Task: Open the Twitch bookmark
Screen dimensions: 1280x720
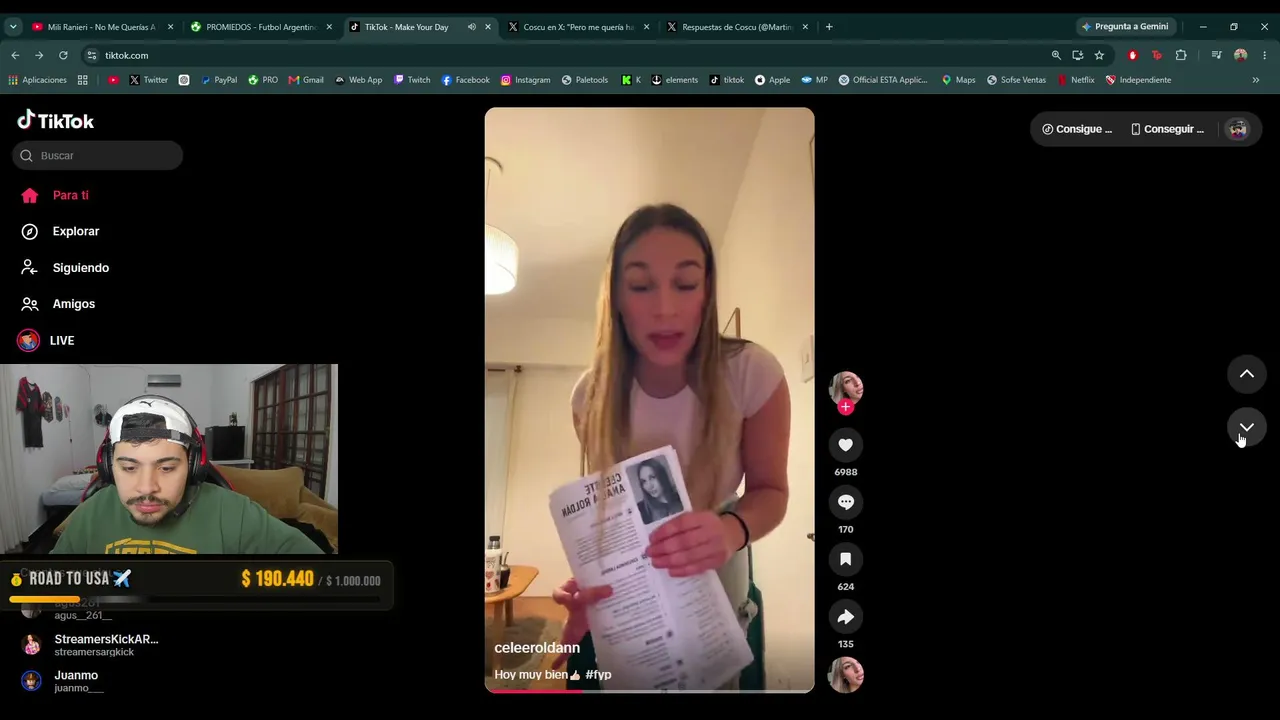Action: [x=412, y=80]
